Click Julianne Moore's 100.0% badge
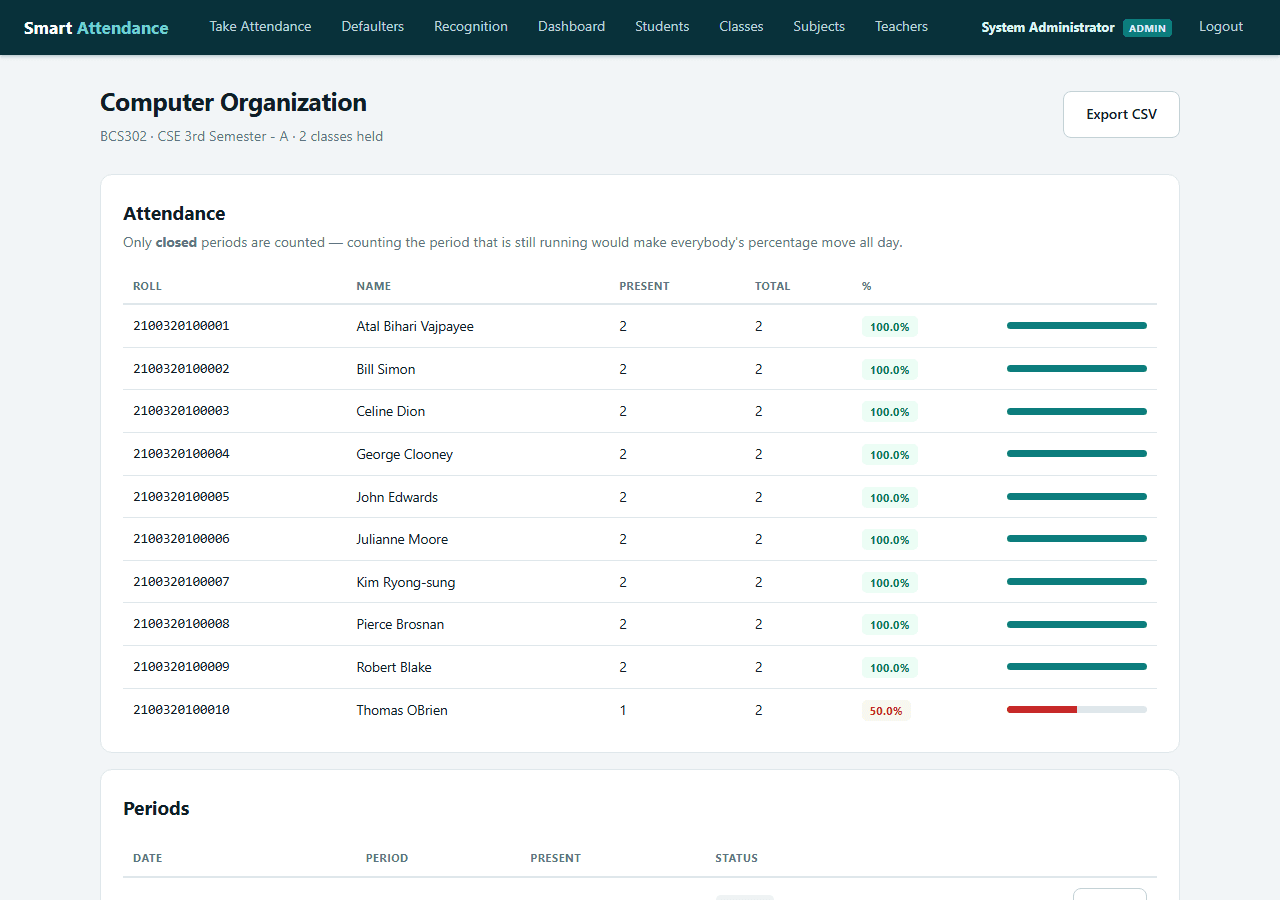This screenshot has width=1280, height=900. (x=889, y=540)
